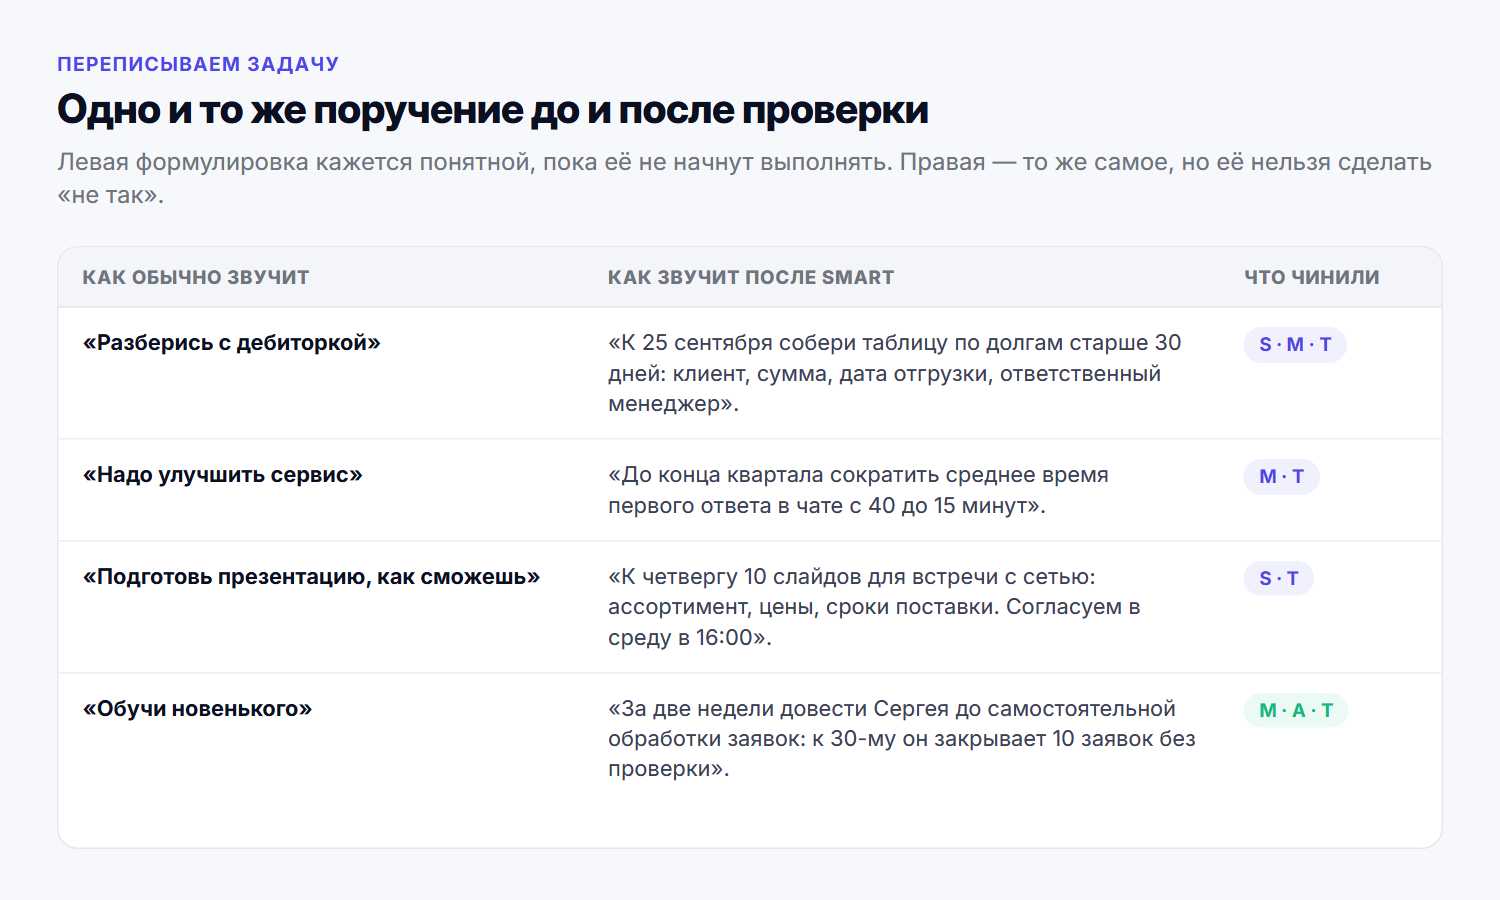Select the cell starting «За две недели довести Сергея
This screenshot has width=1500, height=900.
click(x=902, y=739)
